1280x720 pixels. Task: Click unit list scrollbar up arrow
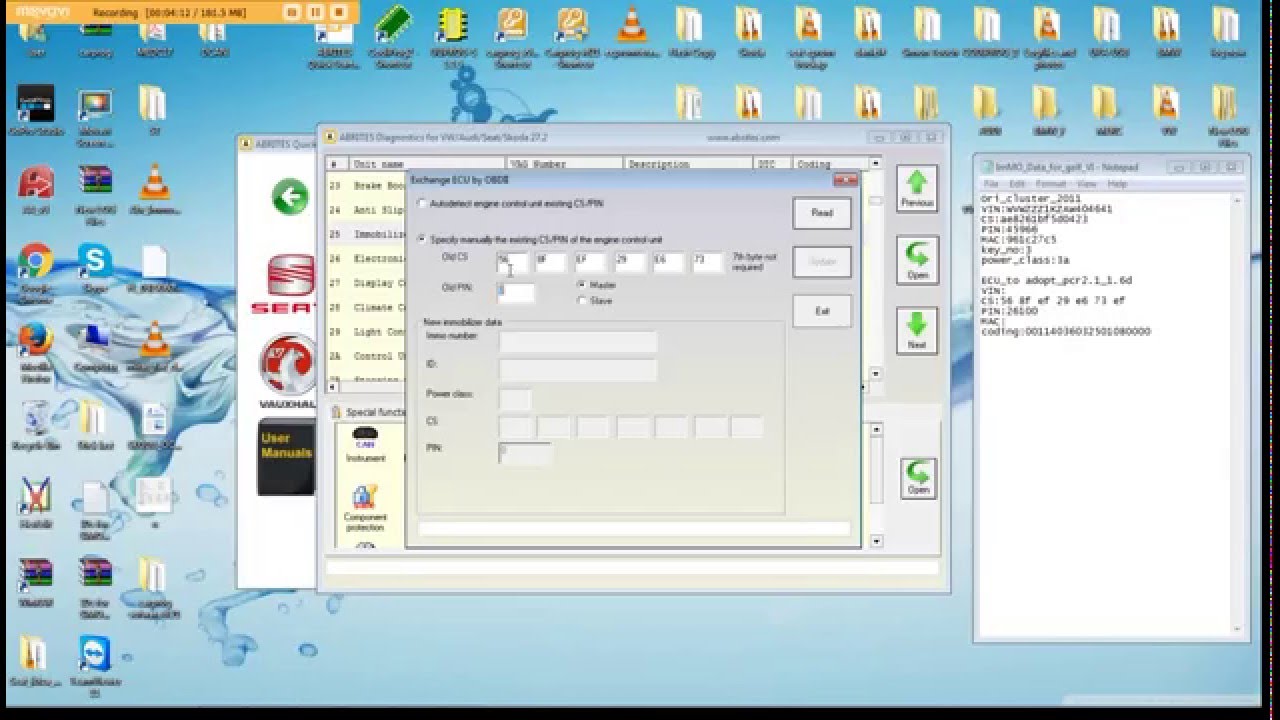pyautogui.click(x=876, y=163)
